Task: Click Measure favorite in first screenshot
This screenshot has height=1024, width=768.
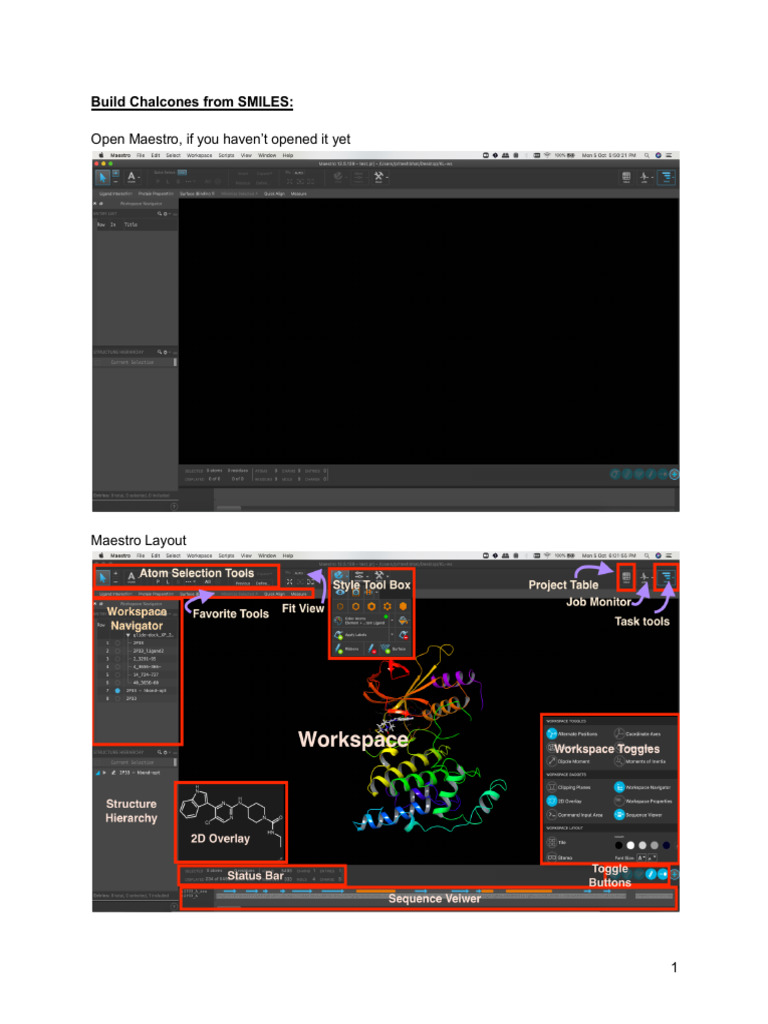Action: click(x=298, y=193)
